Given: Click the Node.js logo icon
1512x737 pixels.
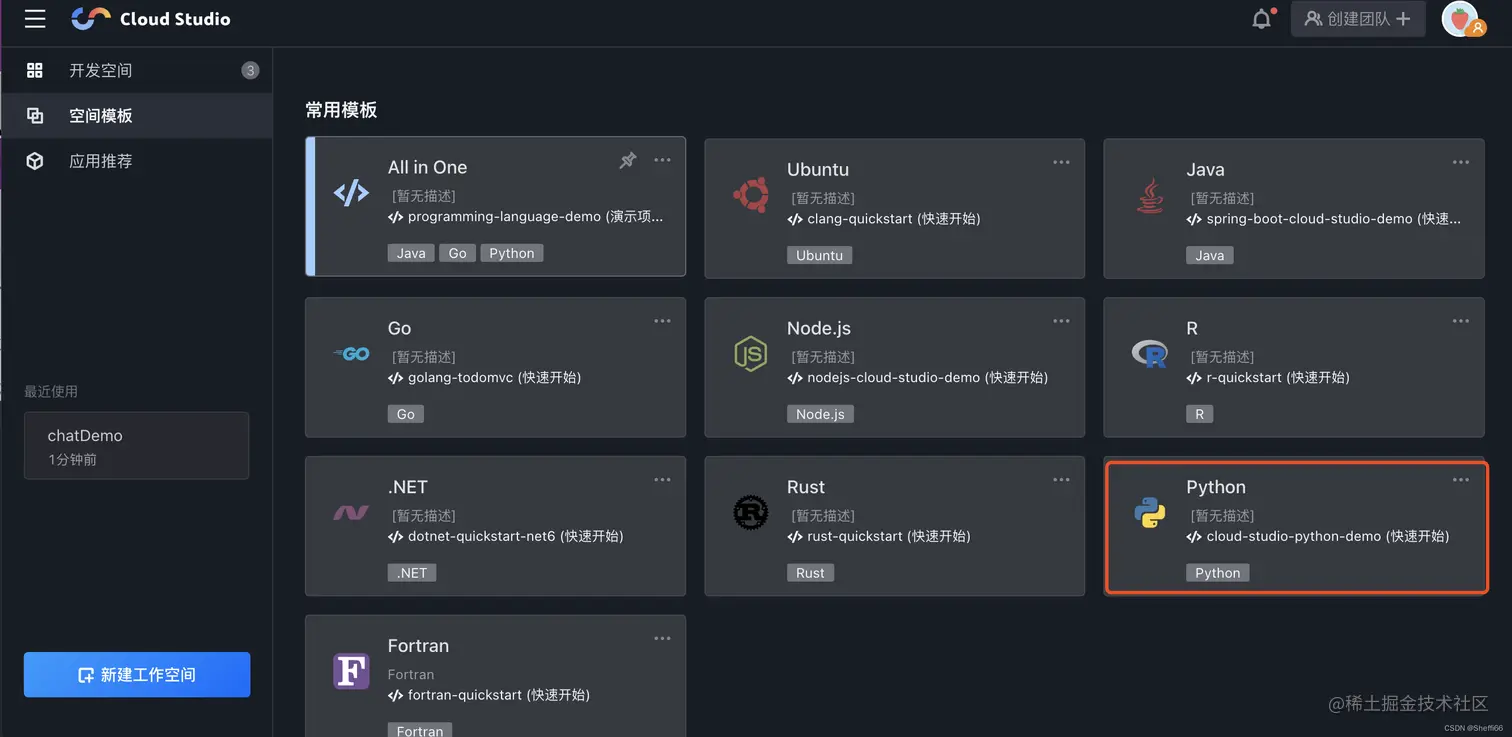Looking at the screenshot, I should coord(750,353).
